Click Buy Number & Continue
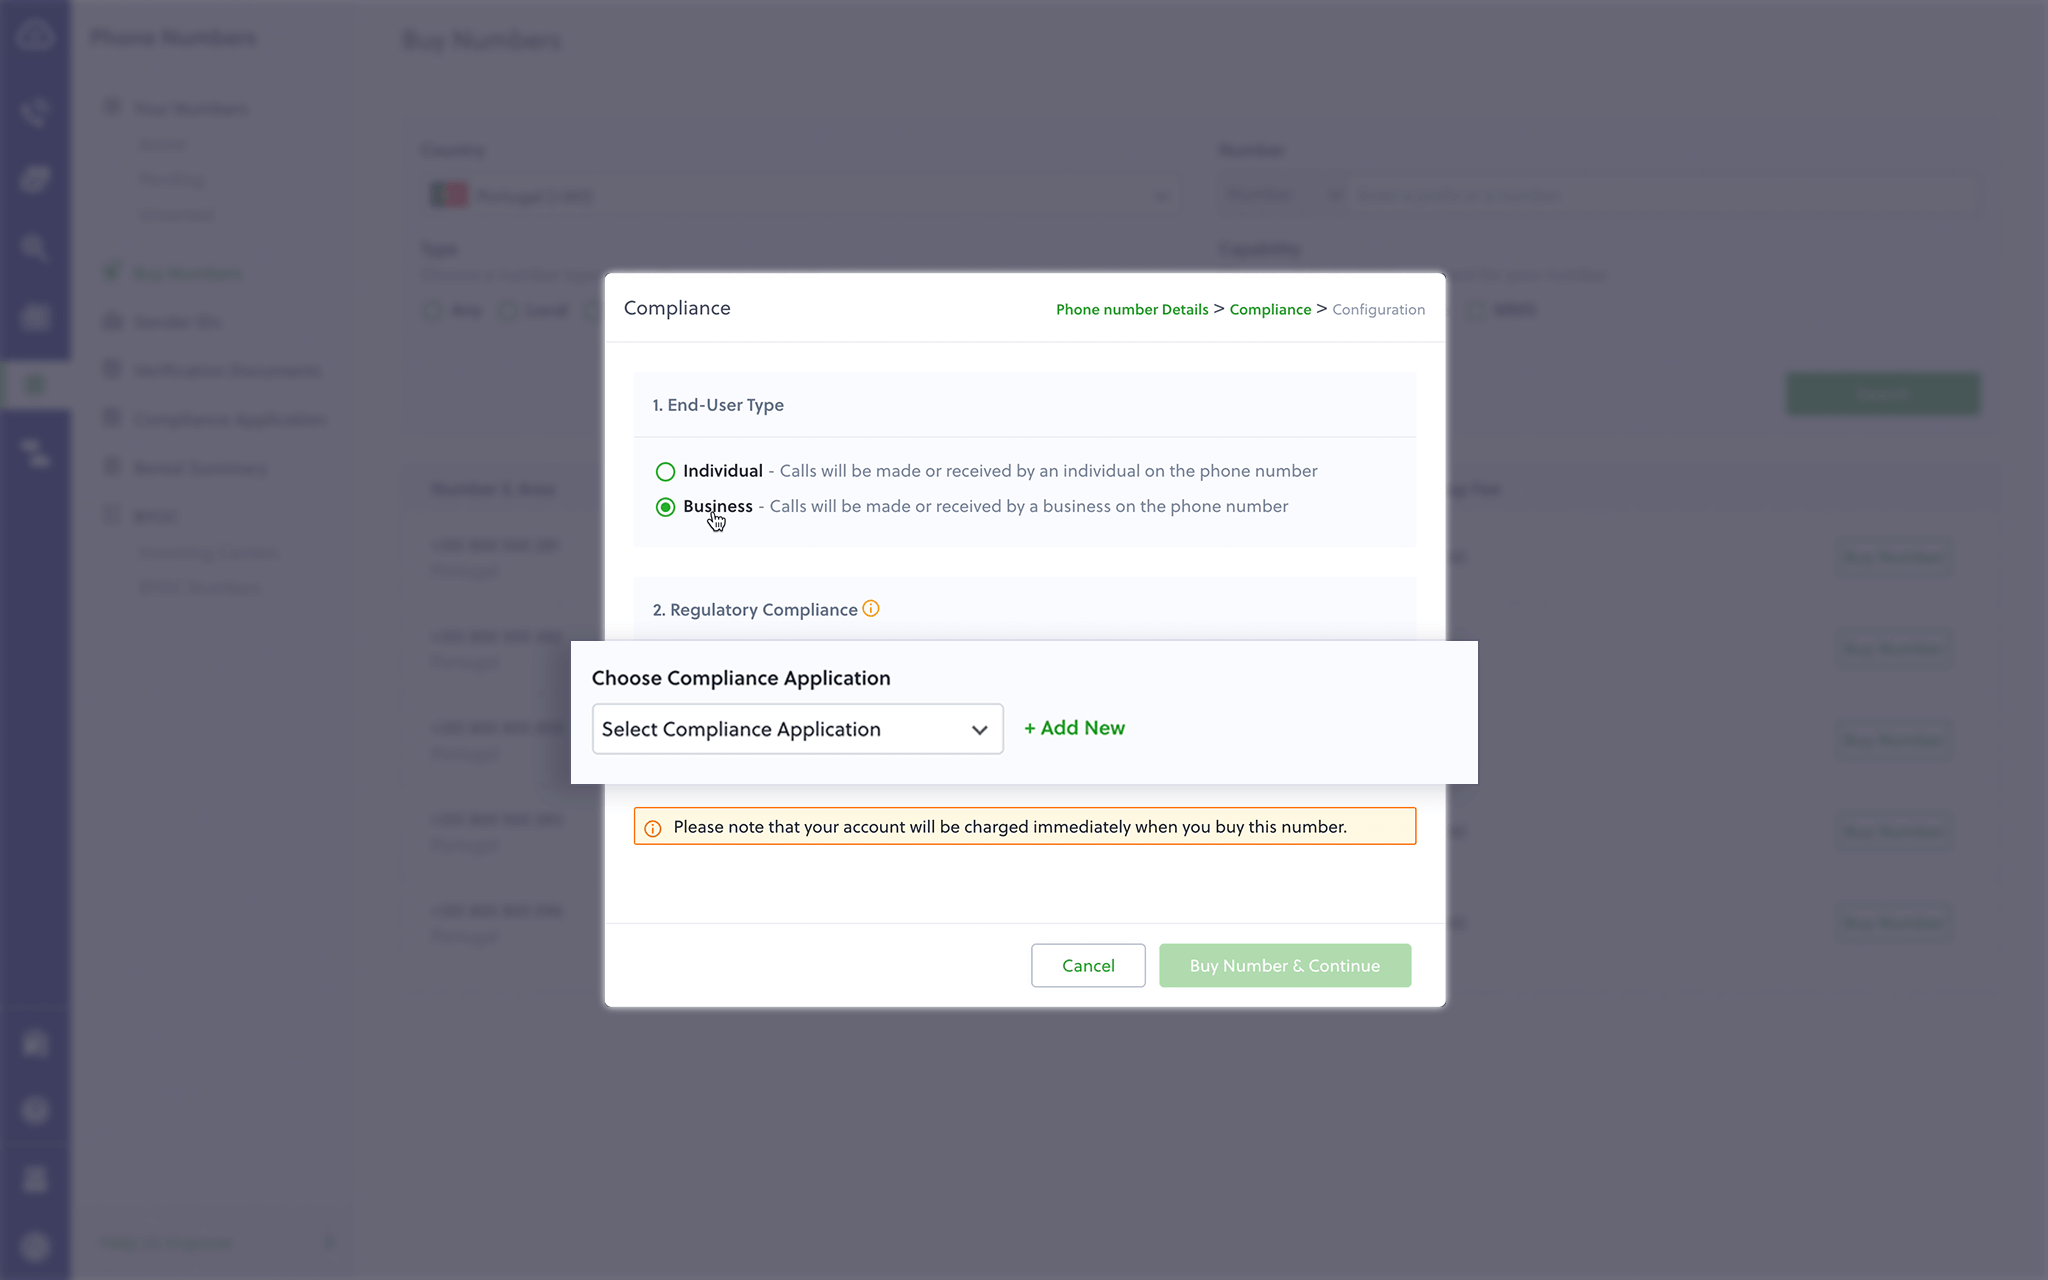2048x1280 pixels. [x=1285, y=966]
